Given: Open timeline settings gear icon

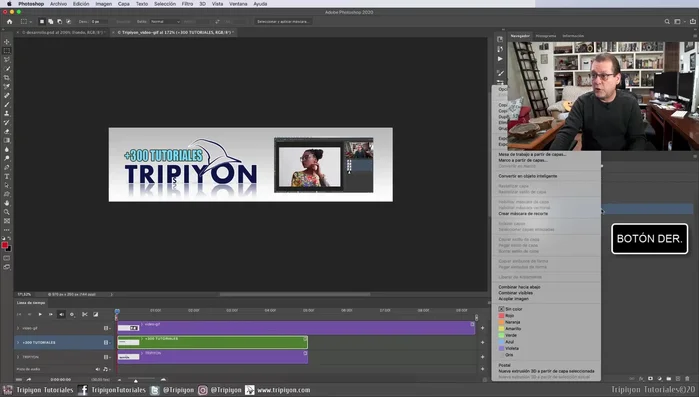Looking at the screenshot, I should pyautogui.click(x=72, y=315).
